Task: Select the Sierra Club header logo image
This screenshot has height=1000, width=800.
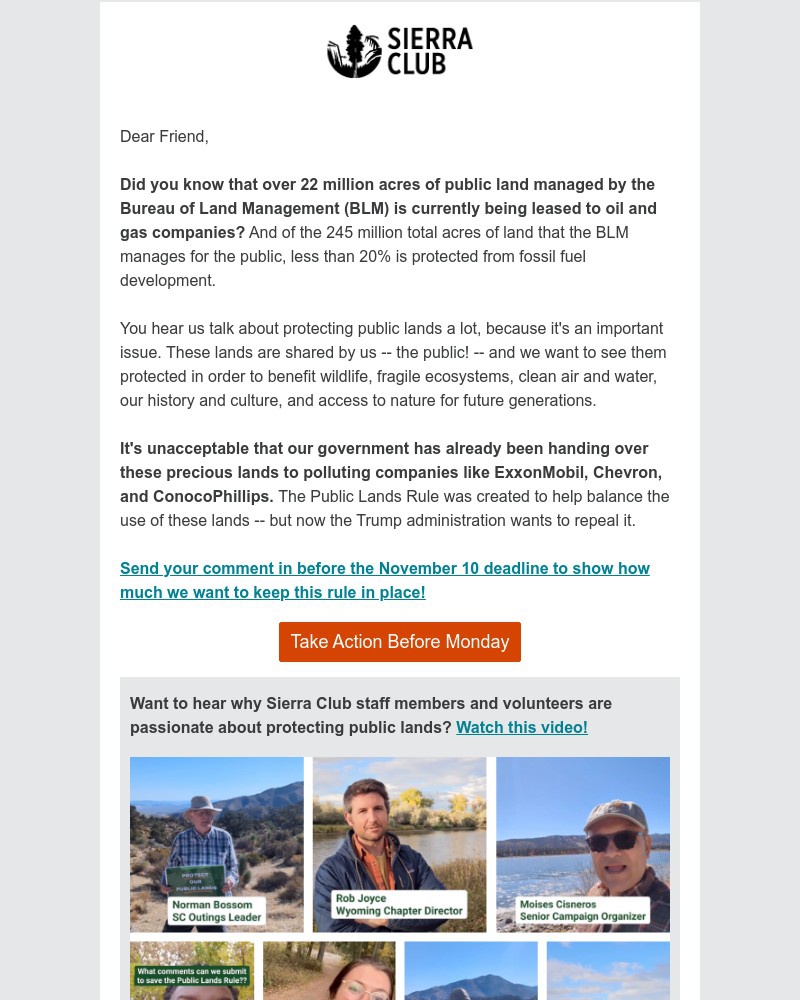Action: coord(400,51)
